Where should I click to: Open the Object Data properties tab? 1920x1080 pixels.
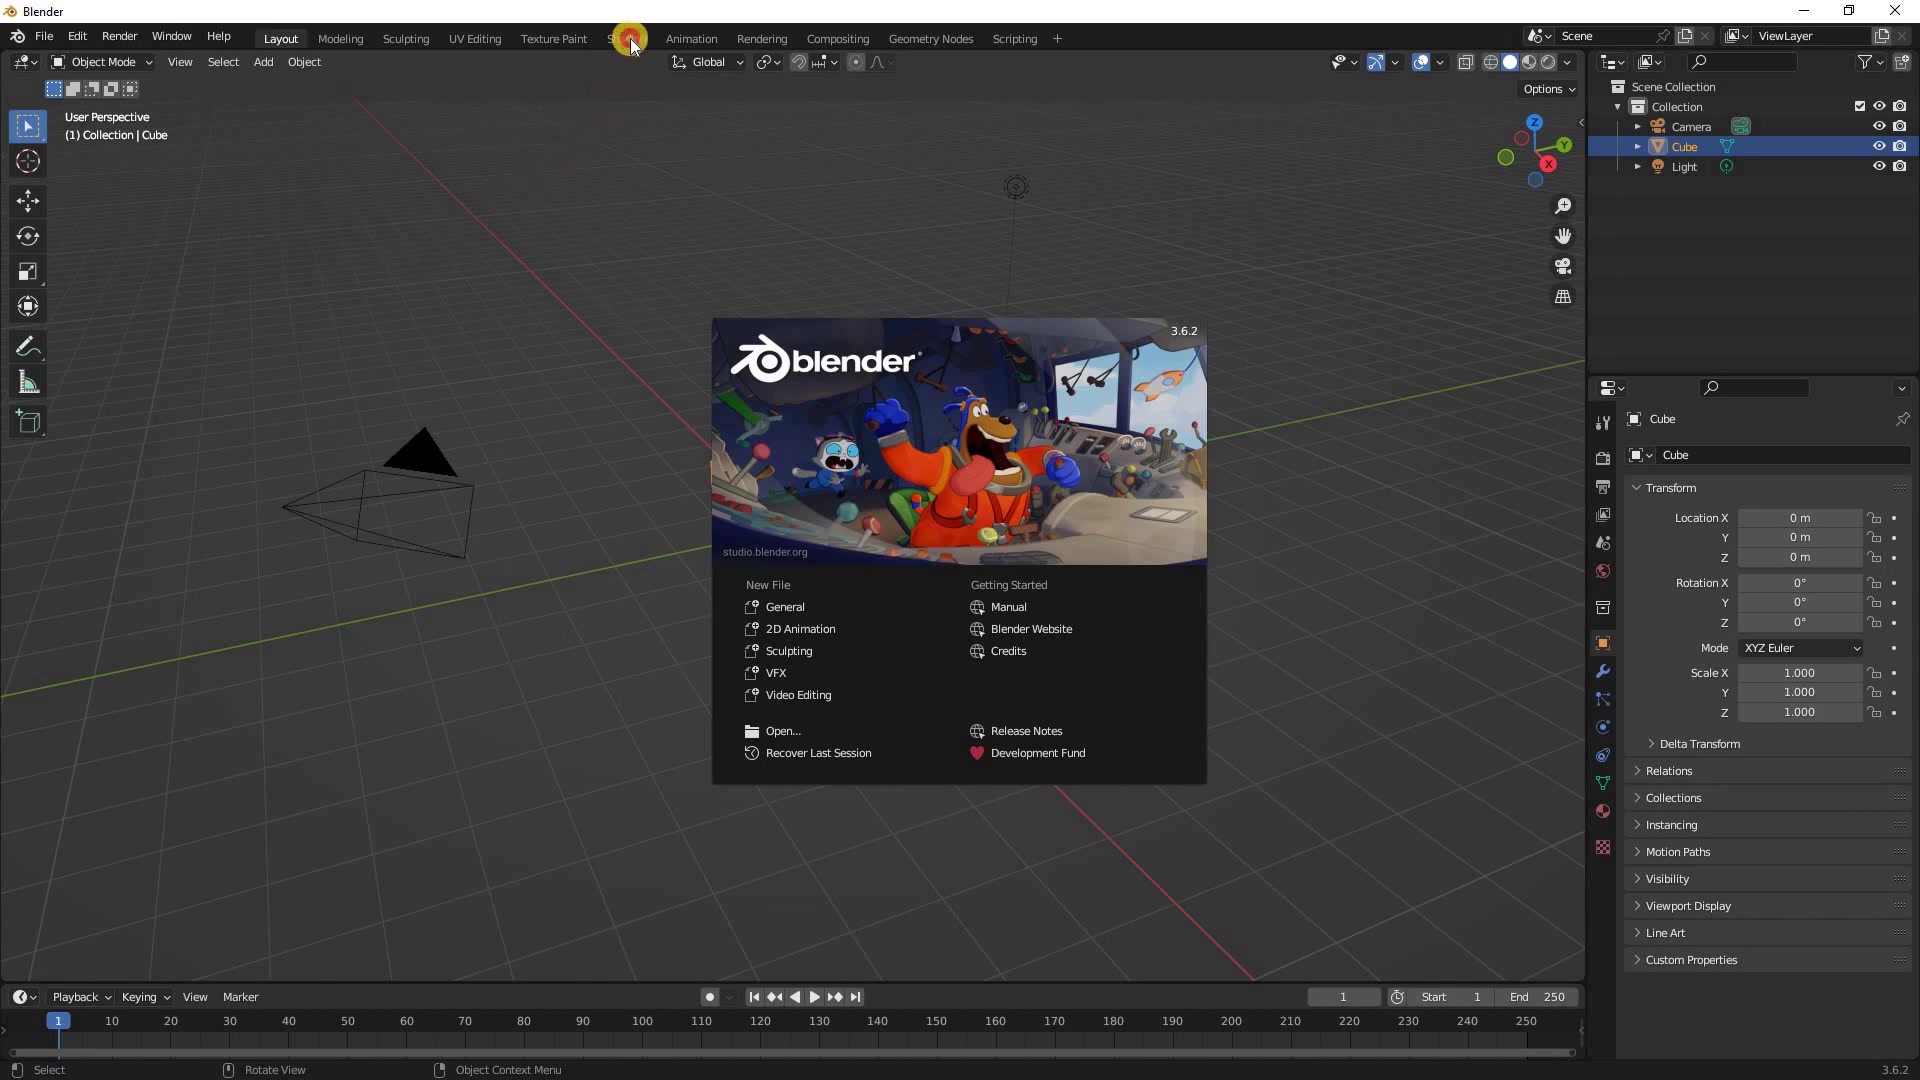click(1603, 783)
